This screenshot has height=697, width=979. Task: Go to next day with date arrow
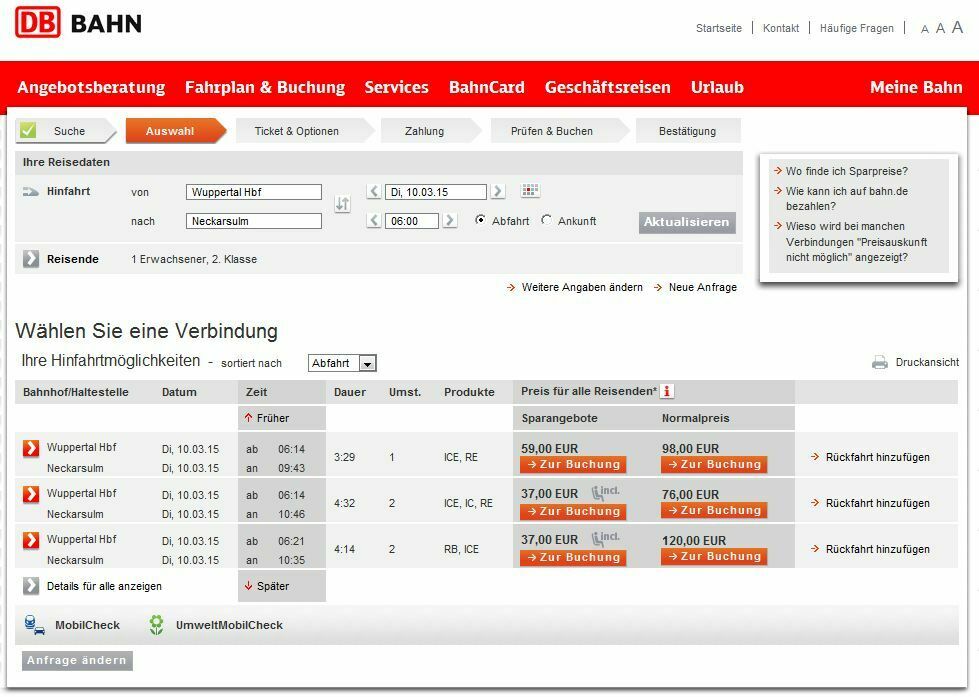point(498,192)
